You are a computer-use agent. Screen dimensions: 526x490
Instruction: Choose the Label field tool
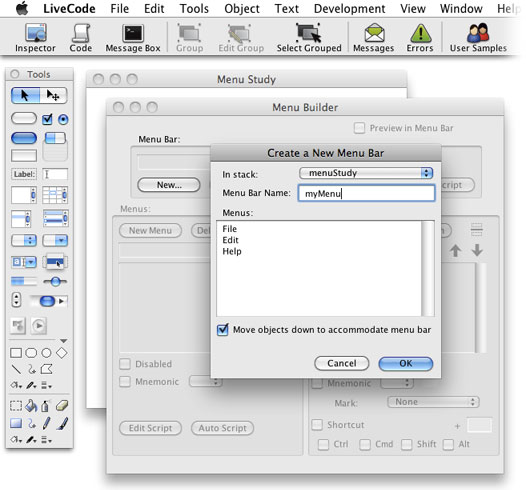coord(24,174)
